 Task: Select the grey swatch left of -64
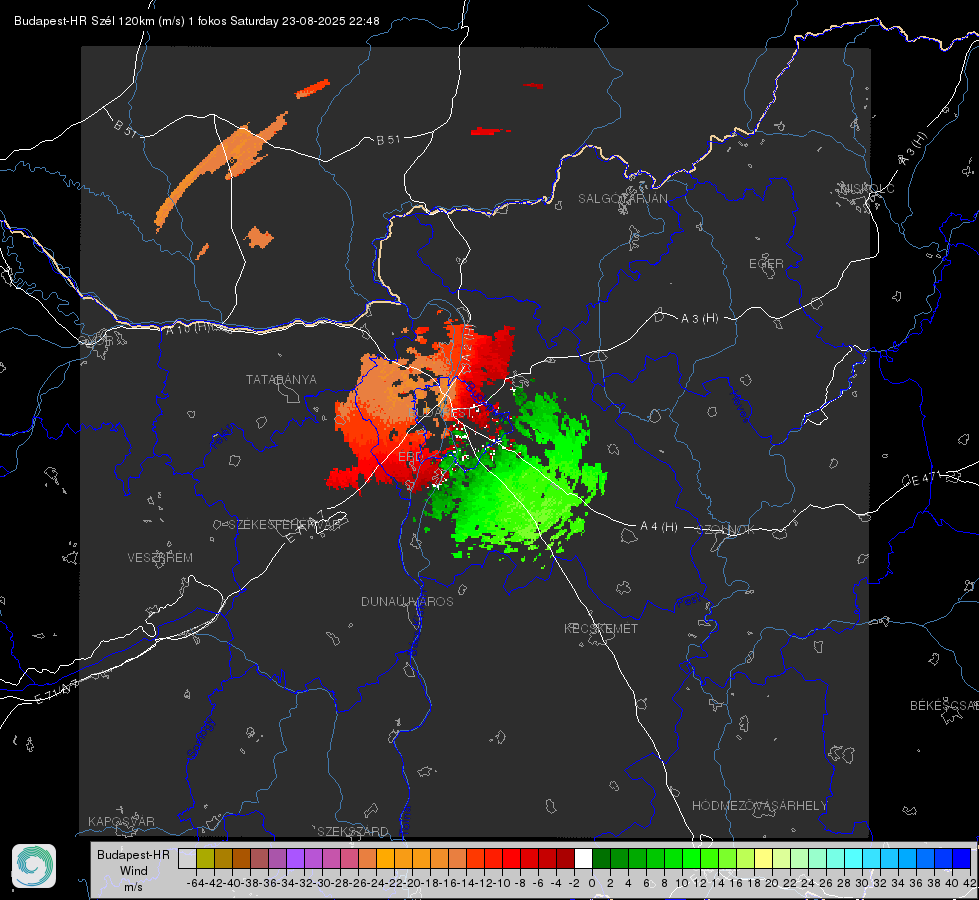tap(187, 858)
